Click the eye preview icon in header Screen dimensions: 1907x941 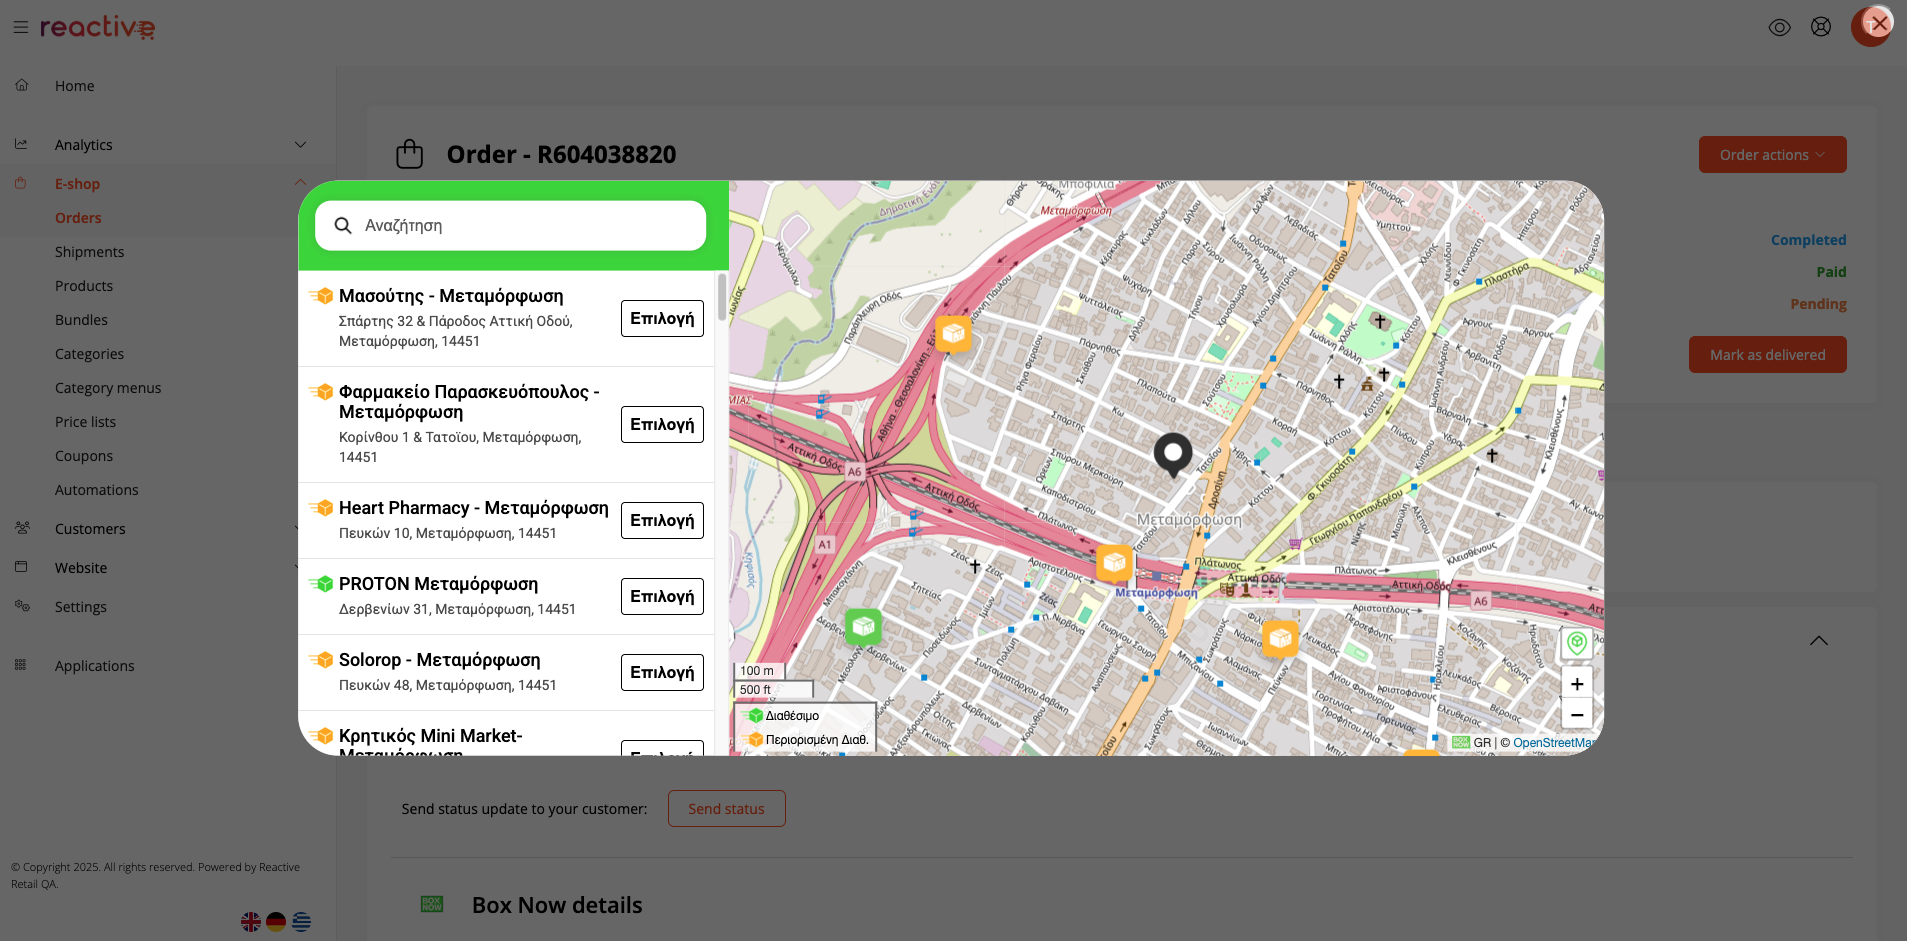[1779, 28]
